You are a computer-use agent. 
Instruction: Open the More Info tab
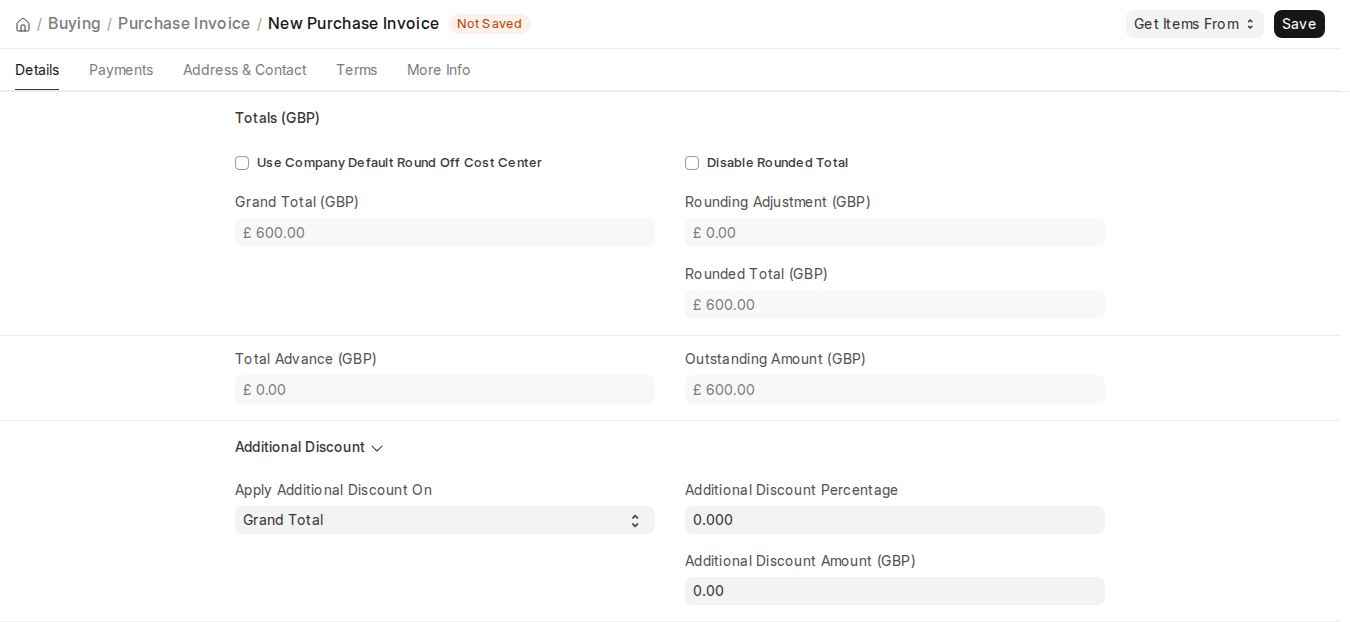(x=438, y=70)
